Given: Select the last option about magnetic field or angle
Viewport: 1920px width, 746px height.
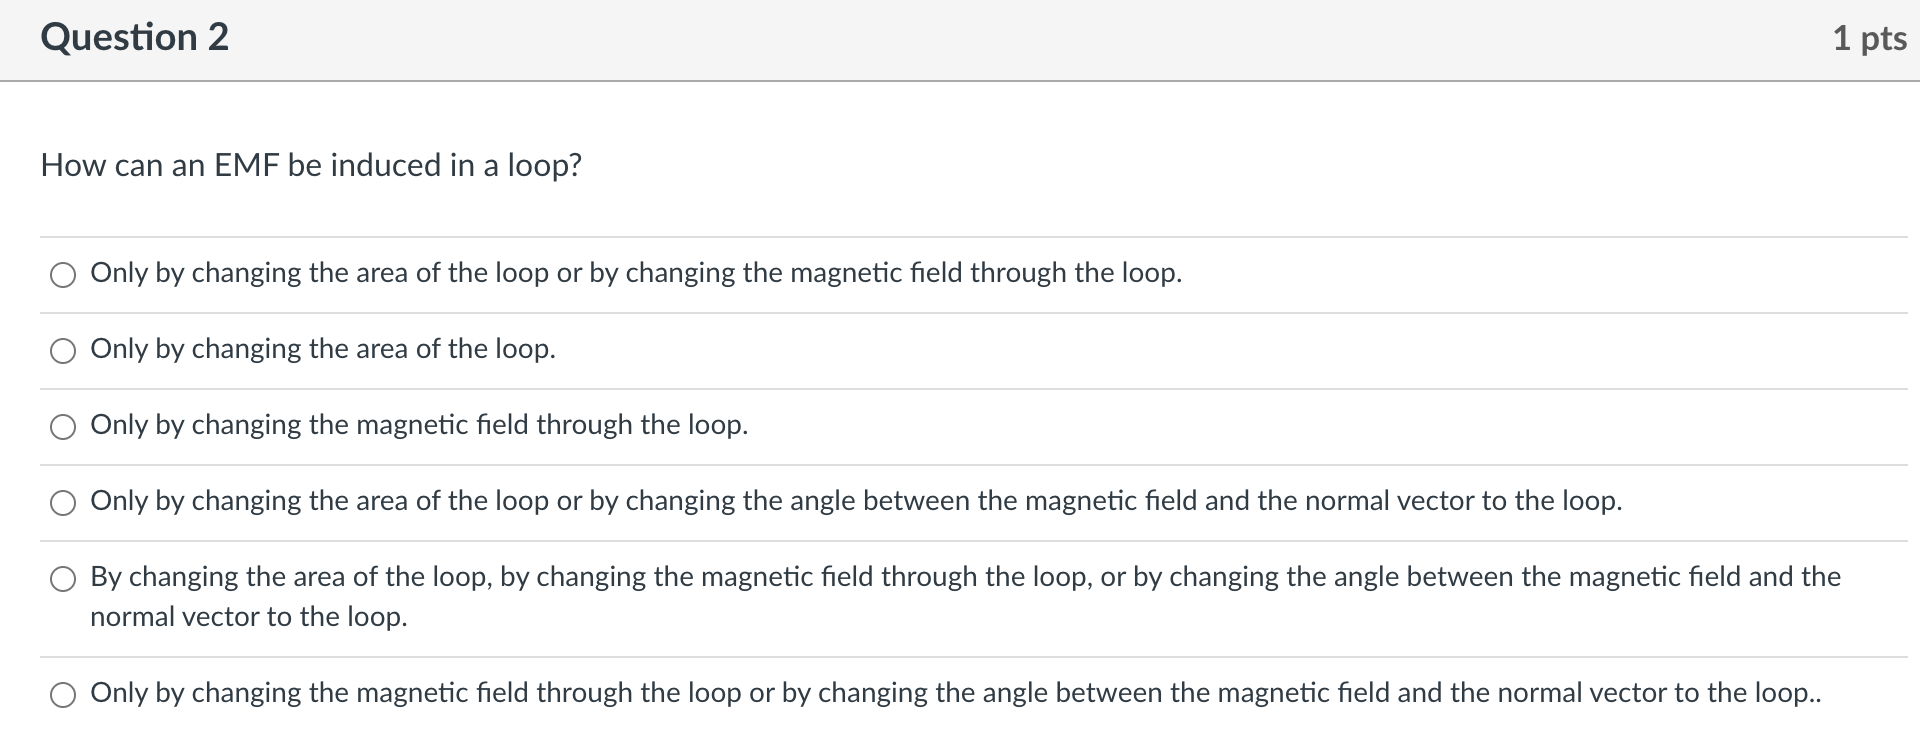Looking at the screenshot, I should [62, 694].
